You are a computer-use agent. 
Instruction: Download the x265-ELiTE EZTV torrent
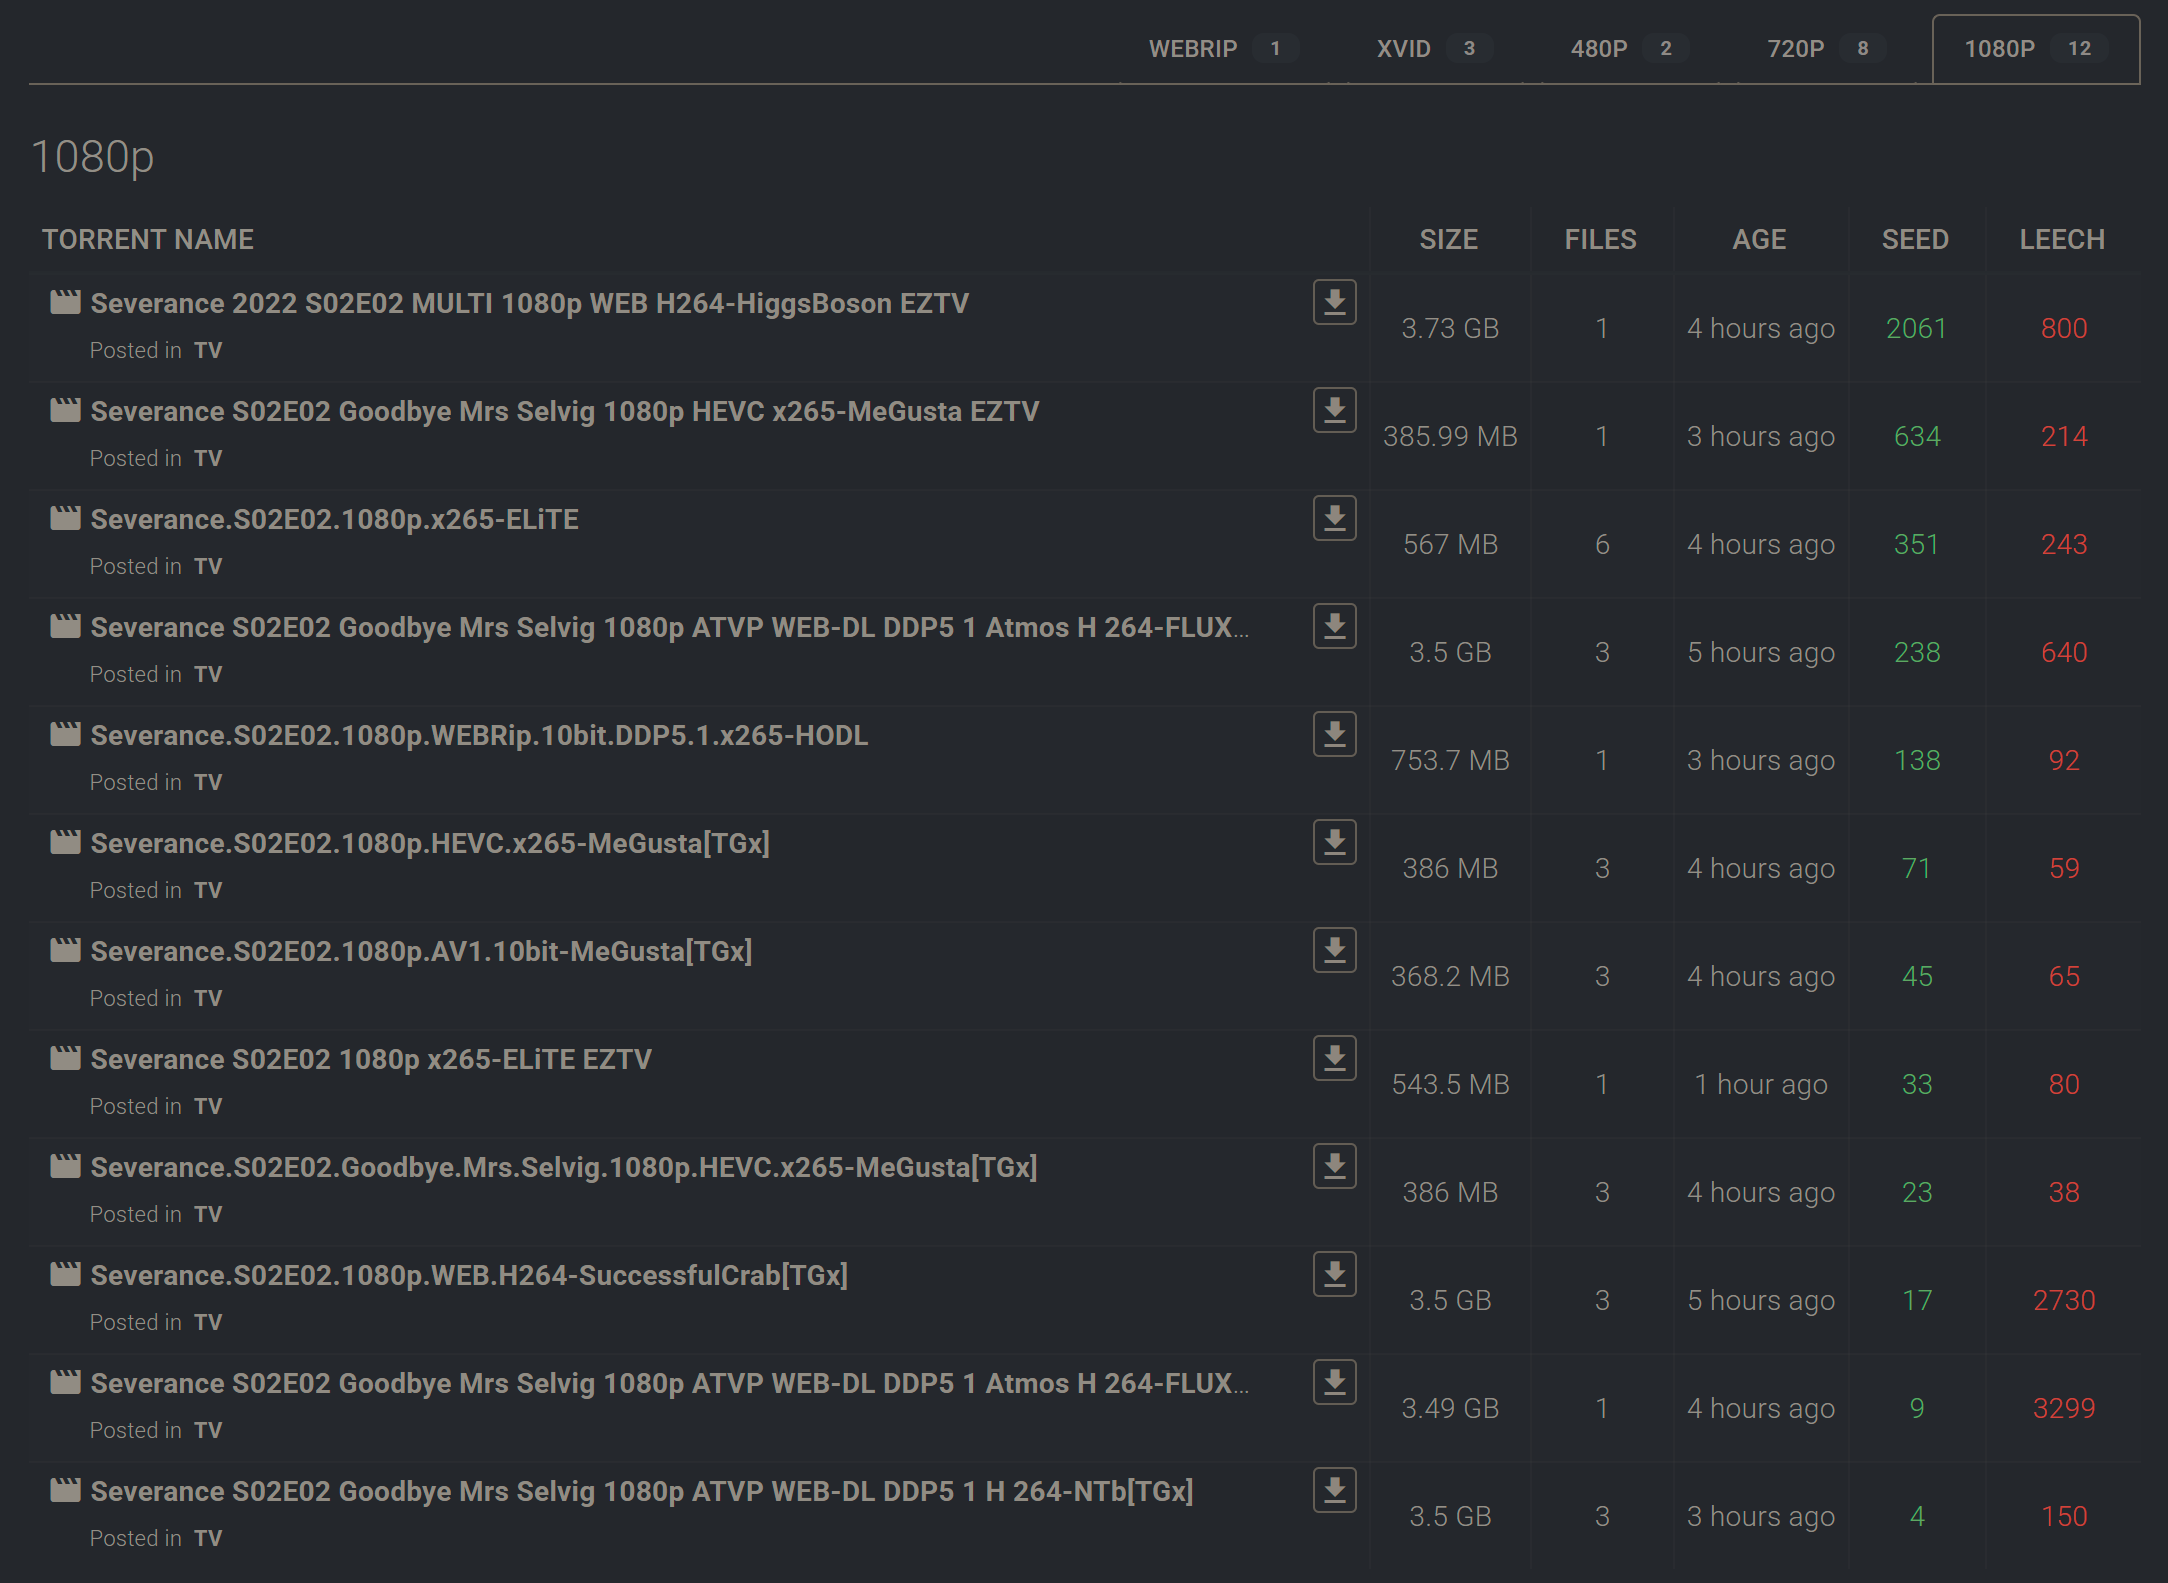[1334, 1058]
